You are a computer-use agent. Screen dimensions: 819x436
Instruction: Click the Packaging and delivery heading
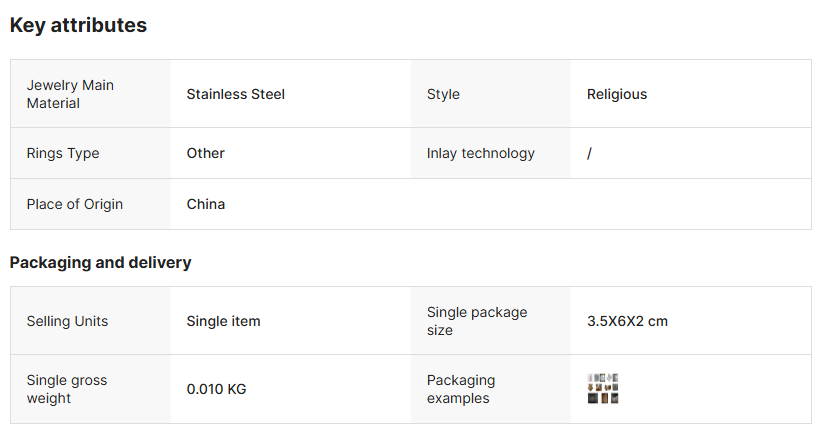pos(100,263)
